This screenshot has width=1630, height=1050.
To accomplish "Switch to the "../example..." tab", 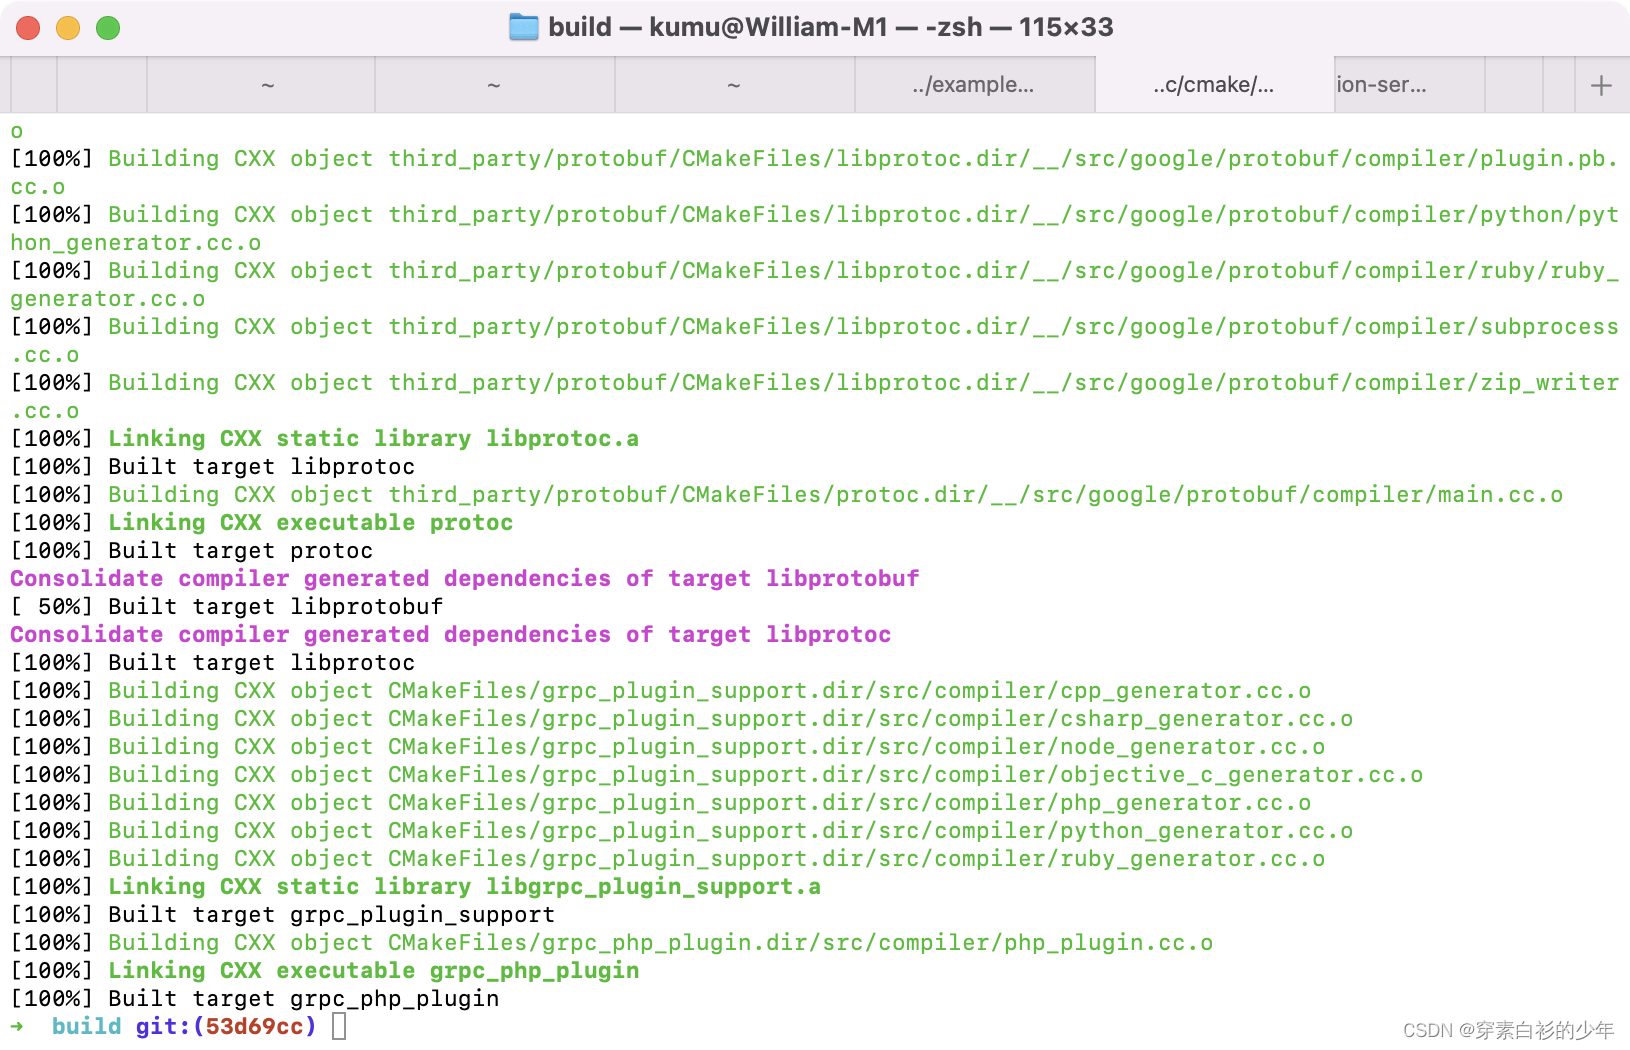I will coord(975,85).
